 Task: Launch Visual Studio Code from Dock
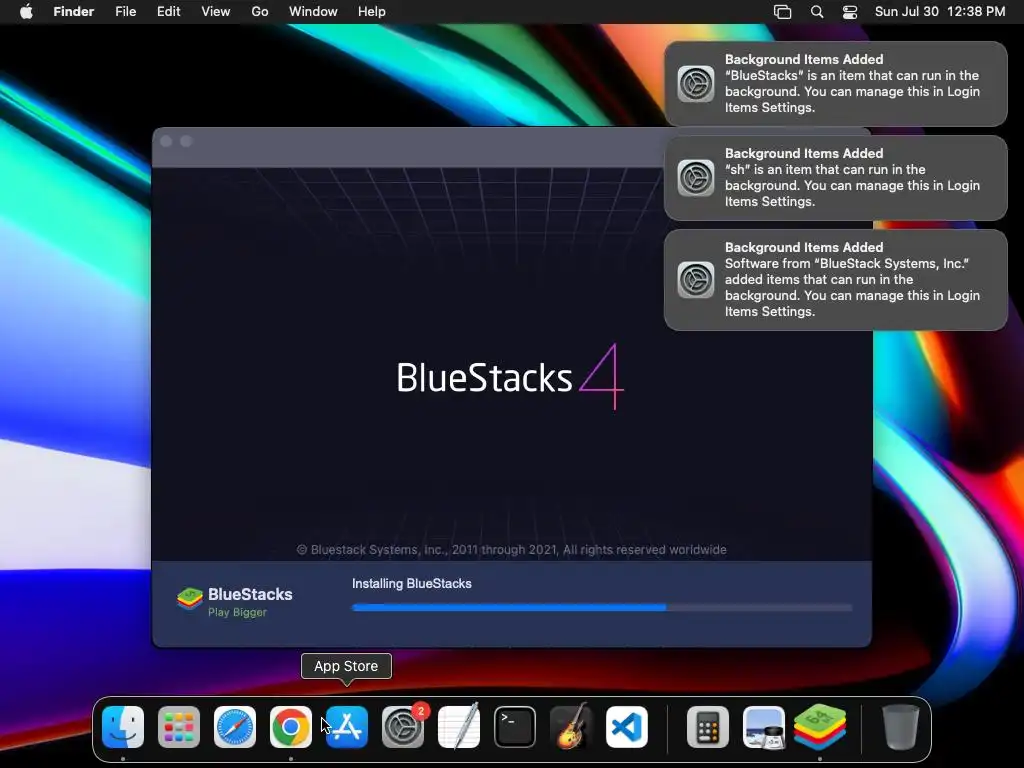627,727
